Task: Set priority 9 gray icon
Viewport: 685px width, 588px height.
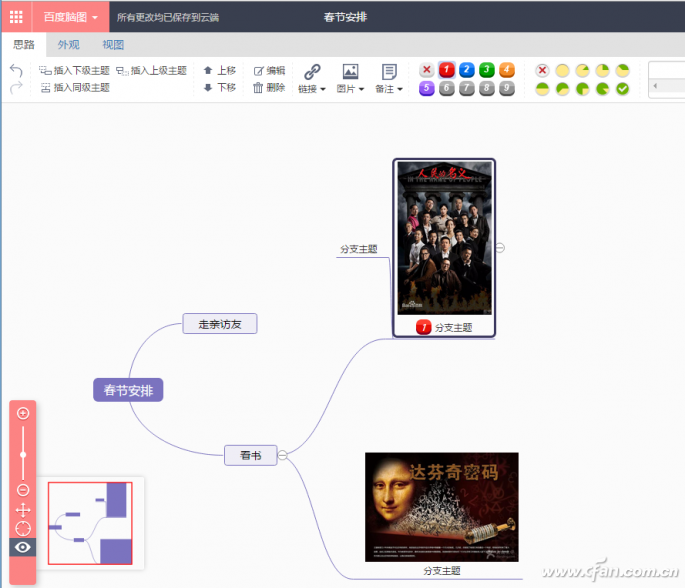Action: (507, 89)
